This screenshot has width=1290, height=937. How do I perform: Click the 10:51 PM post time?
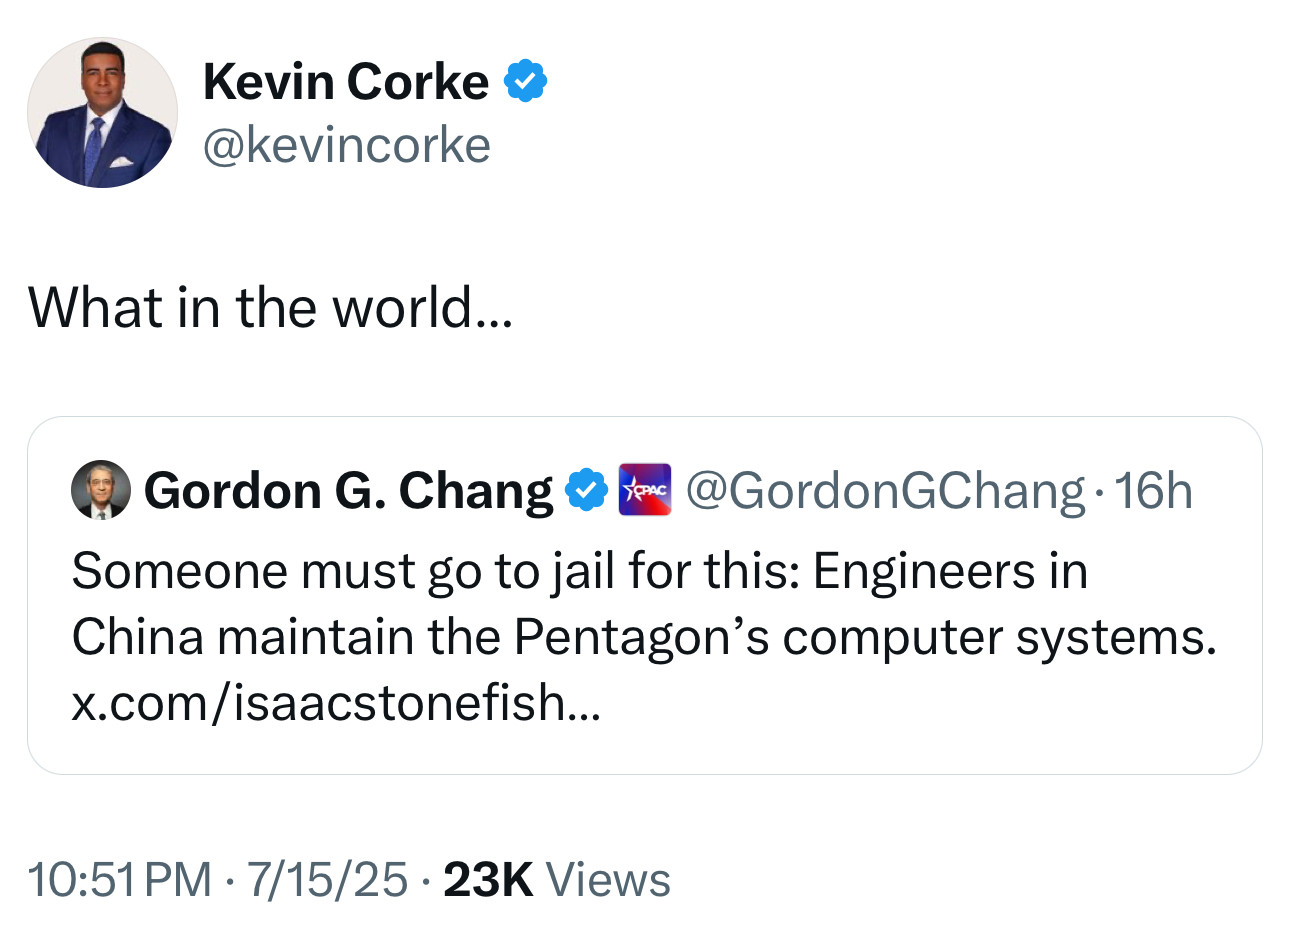(119, 880)
